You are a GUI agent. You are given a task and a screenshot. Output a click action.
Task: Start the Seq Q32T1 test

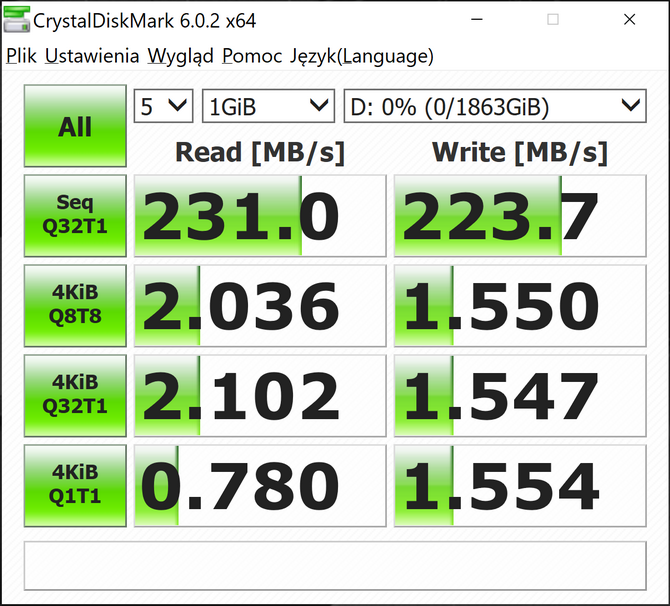point(75,216)
